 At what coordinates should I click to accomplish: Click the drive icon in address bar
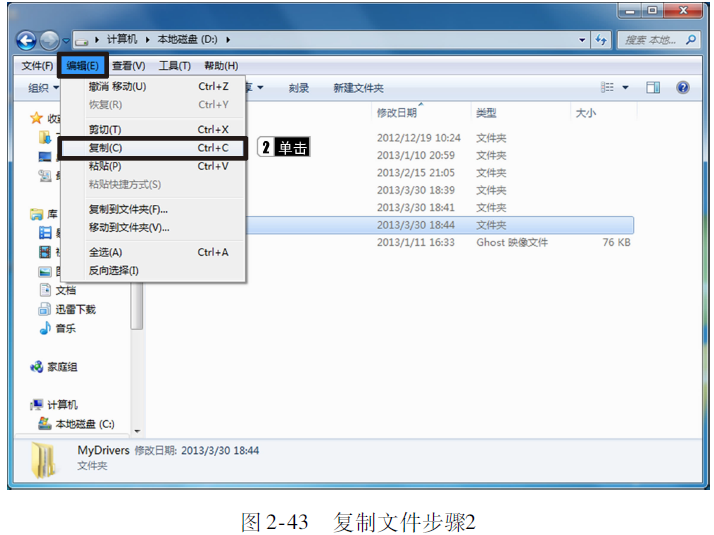[x=82, y=41]
